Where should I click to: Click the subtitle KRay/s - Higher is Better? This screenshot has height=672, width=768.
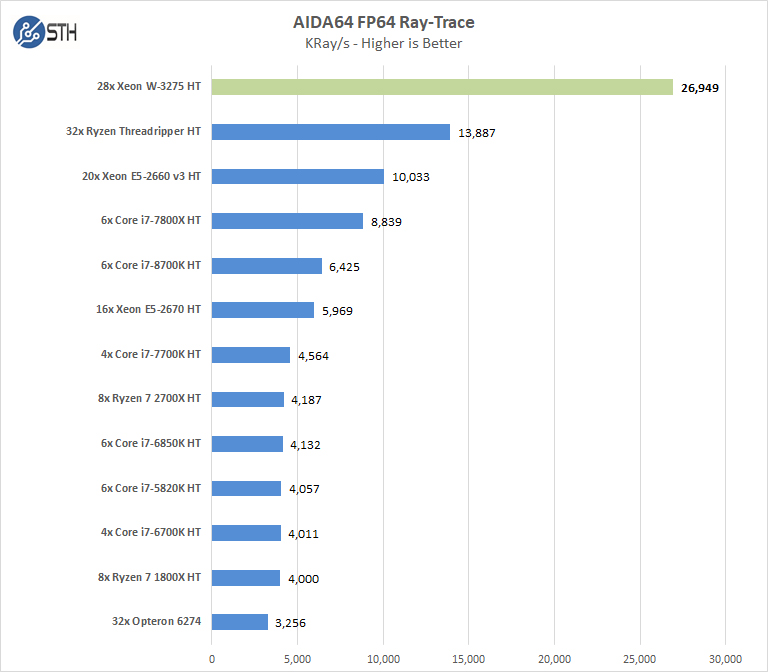[384, 44]
